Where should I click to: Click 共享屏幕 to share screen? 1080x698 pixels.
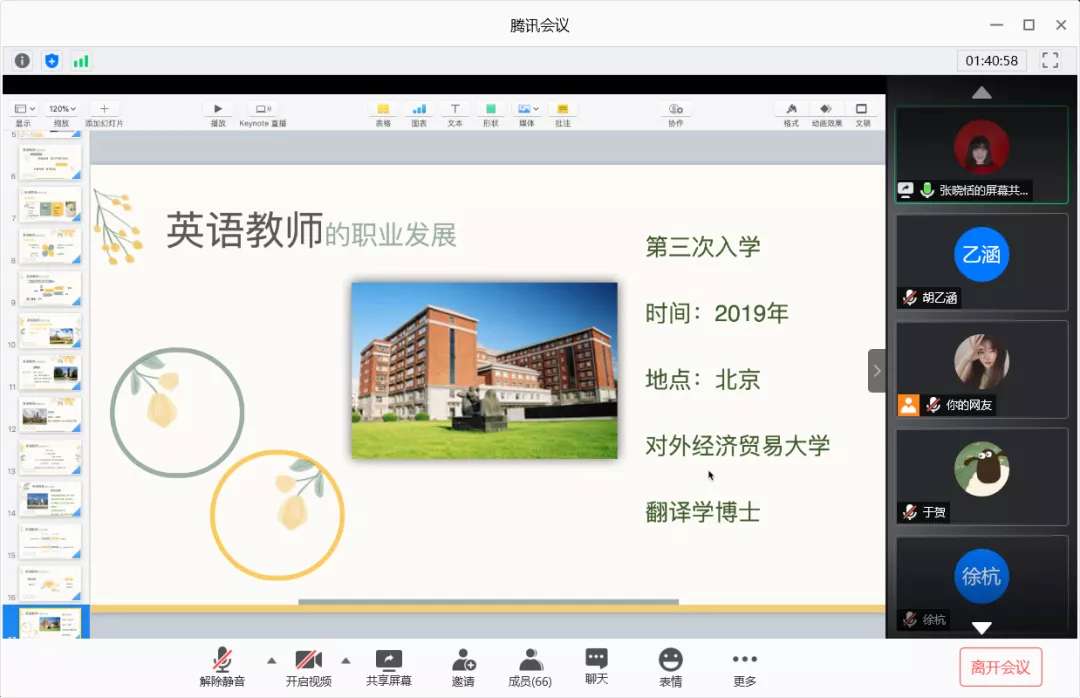(x=388, y=667)
